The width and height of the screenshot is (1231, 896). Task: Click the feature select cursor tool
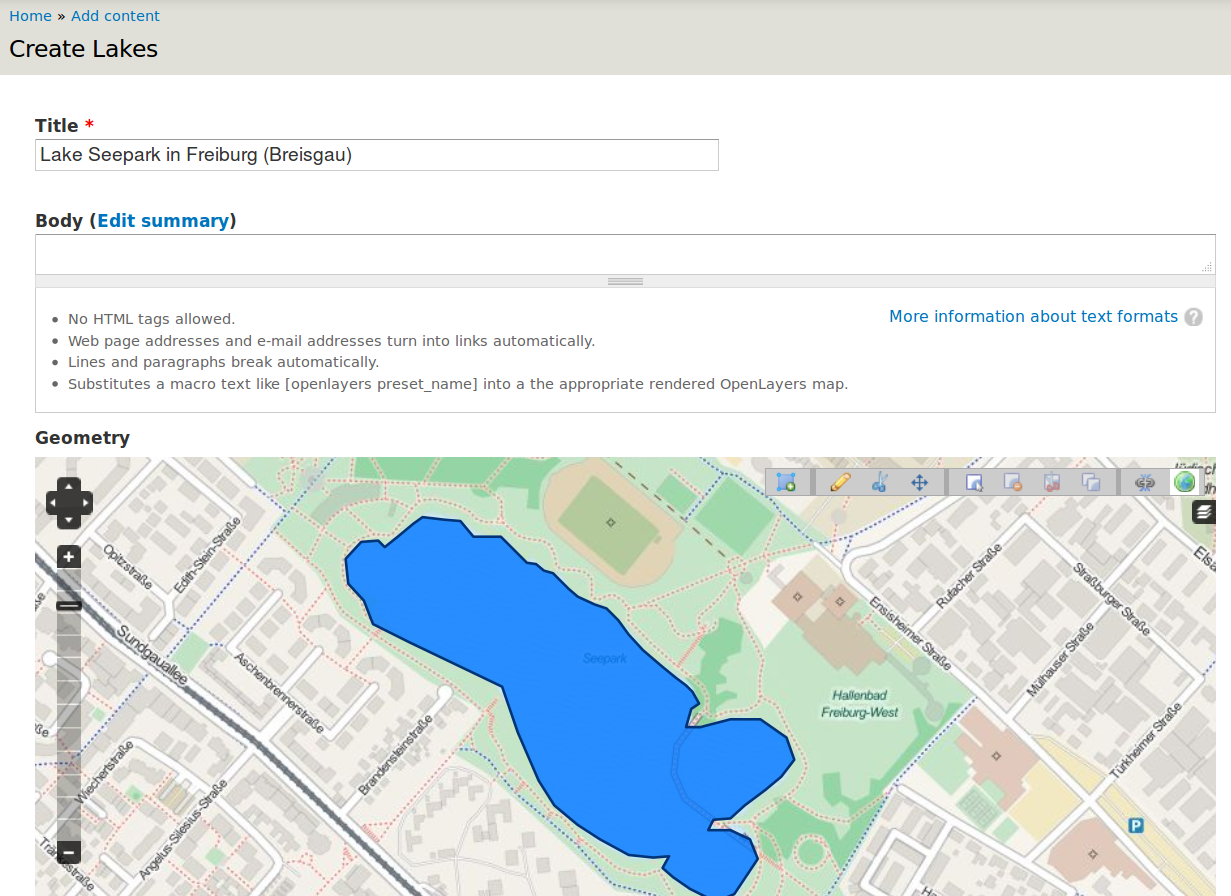point(974,482)
